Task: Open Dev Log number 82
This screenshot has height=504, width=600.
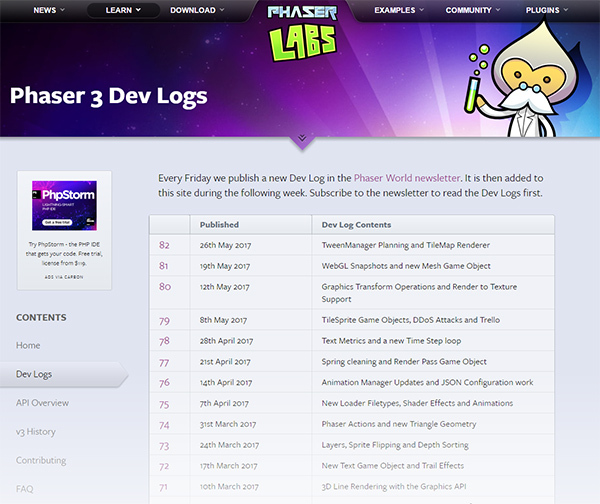Action: 164,245
